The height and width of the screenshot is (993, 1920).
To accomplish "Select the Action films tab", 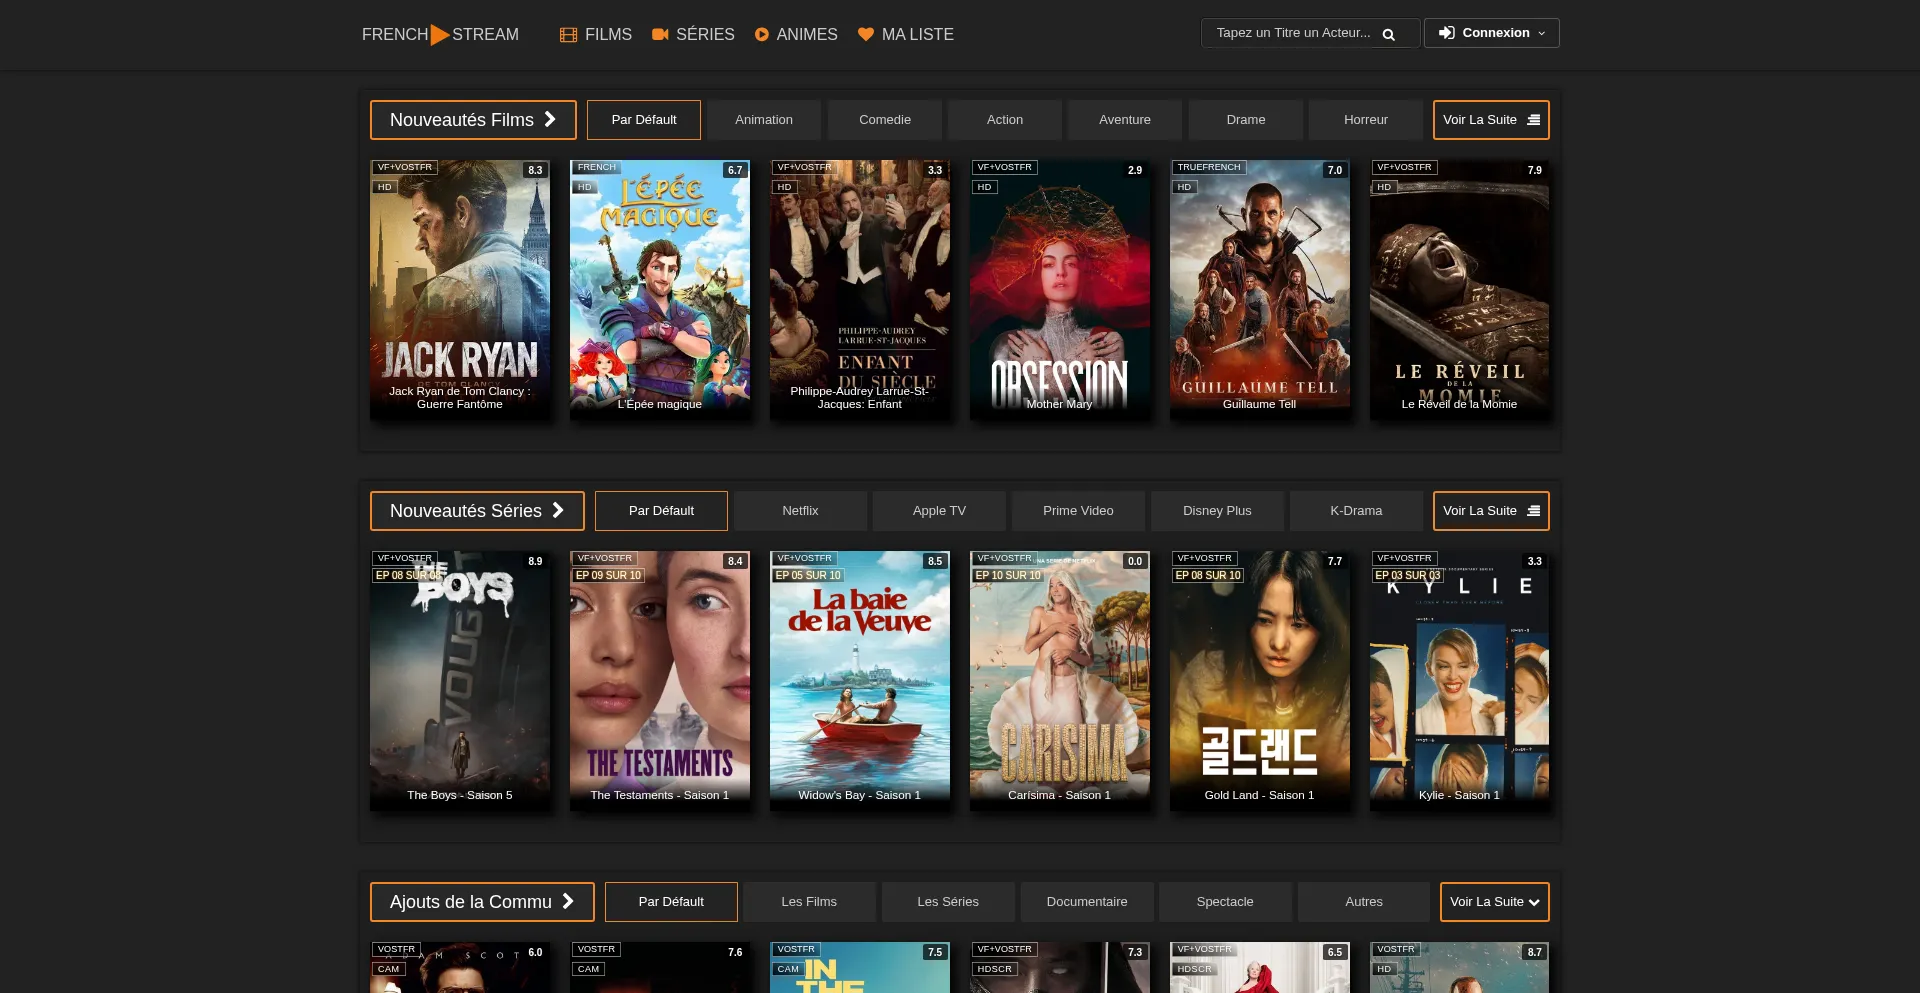I will 1005,120.
